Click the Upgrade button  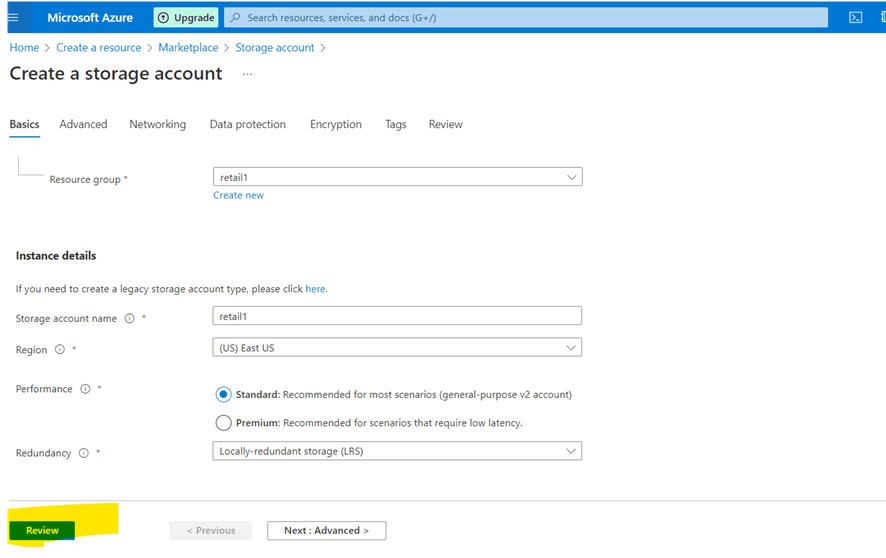186,18
